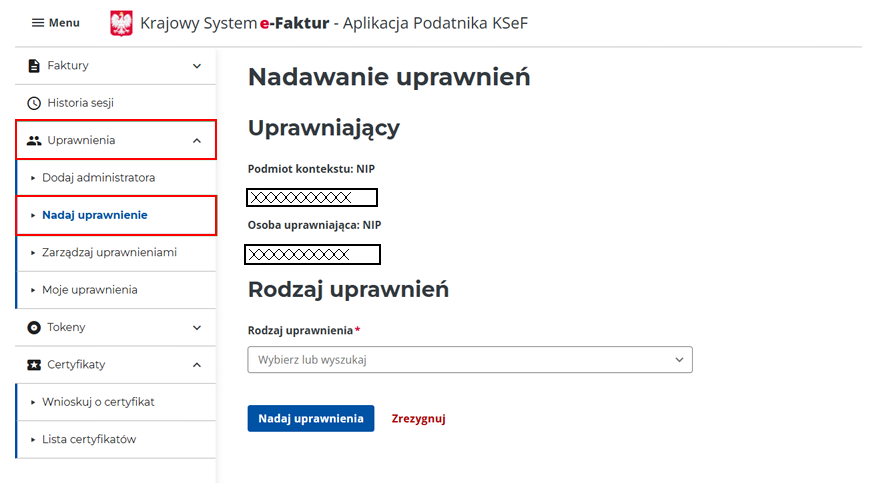Go to Moje uprawnienia
Viewport: 887px width, 489px height.
[89, 290]
